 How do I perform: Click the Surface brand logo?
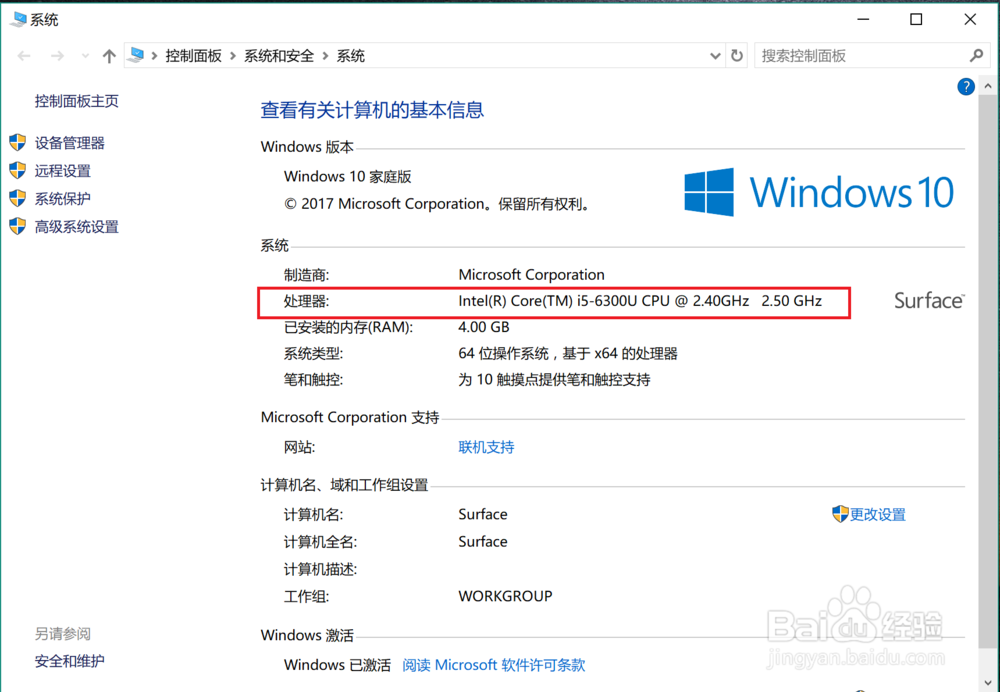pos(929,300)
